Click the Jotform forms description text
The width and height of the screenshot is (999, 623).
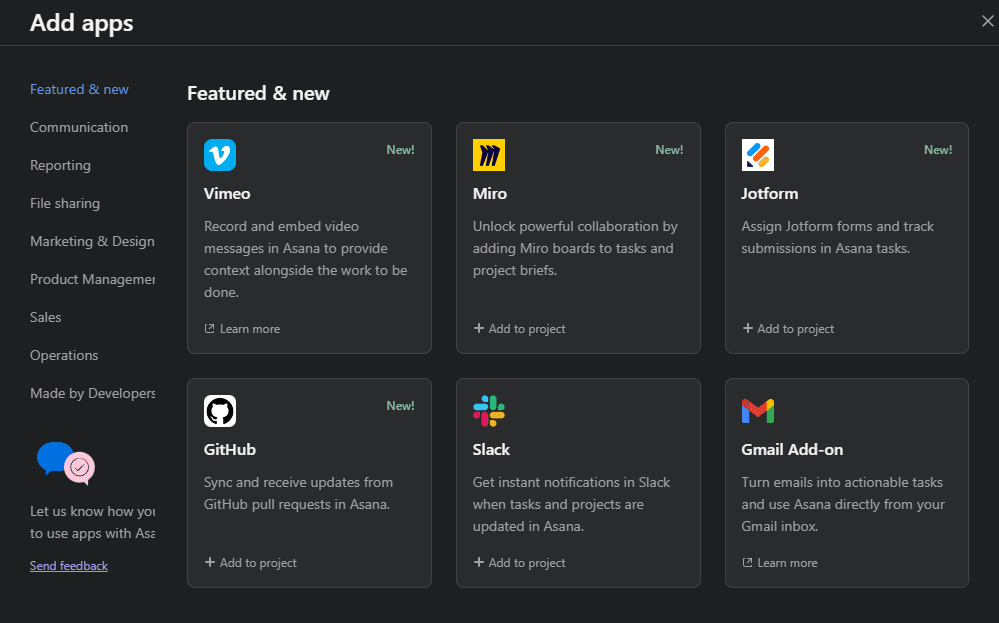pos(838,238)
